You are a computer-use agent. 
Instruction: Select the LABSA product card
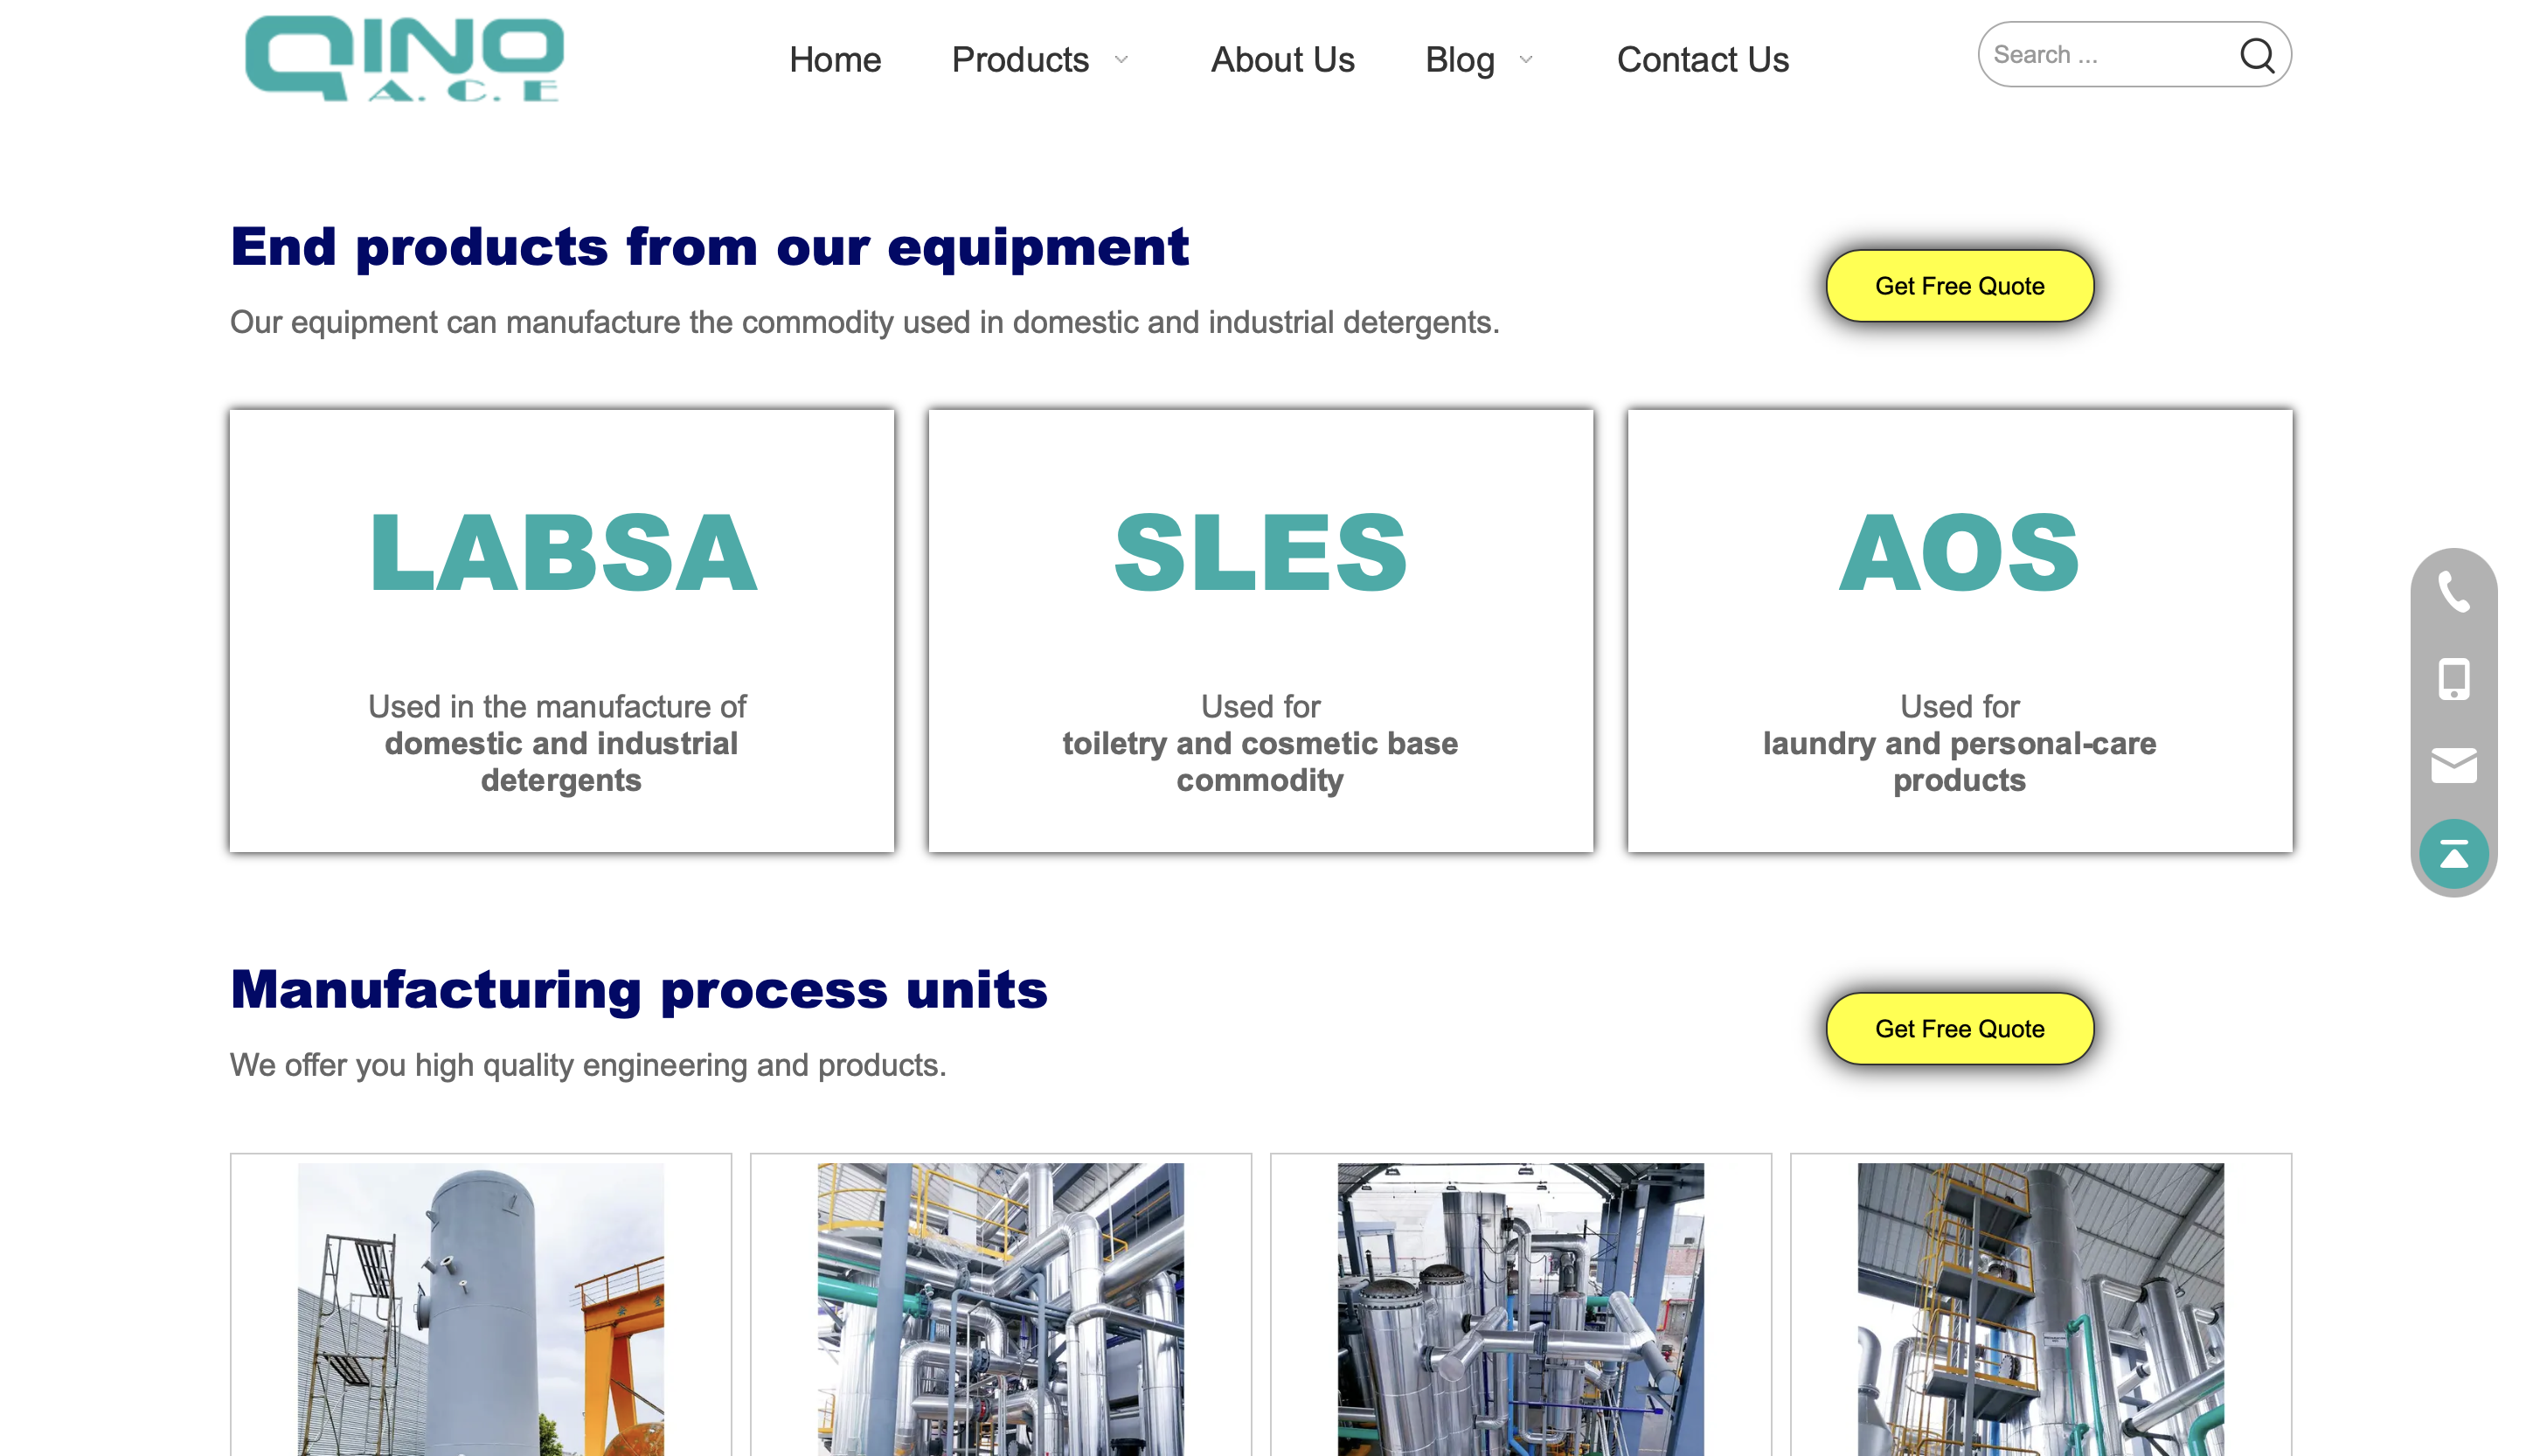pos(561,631)
